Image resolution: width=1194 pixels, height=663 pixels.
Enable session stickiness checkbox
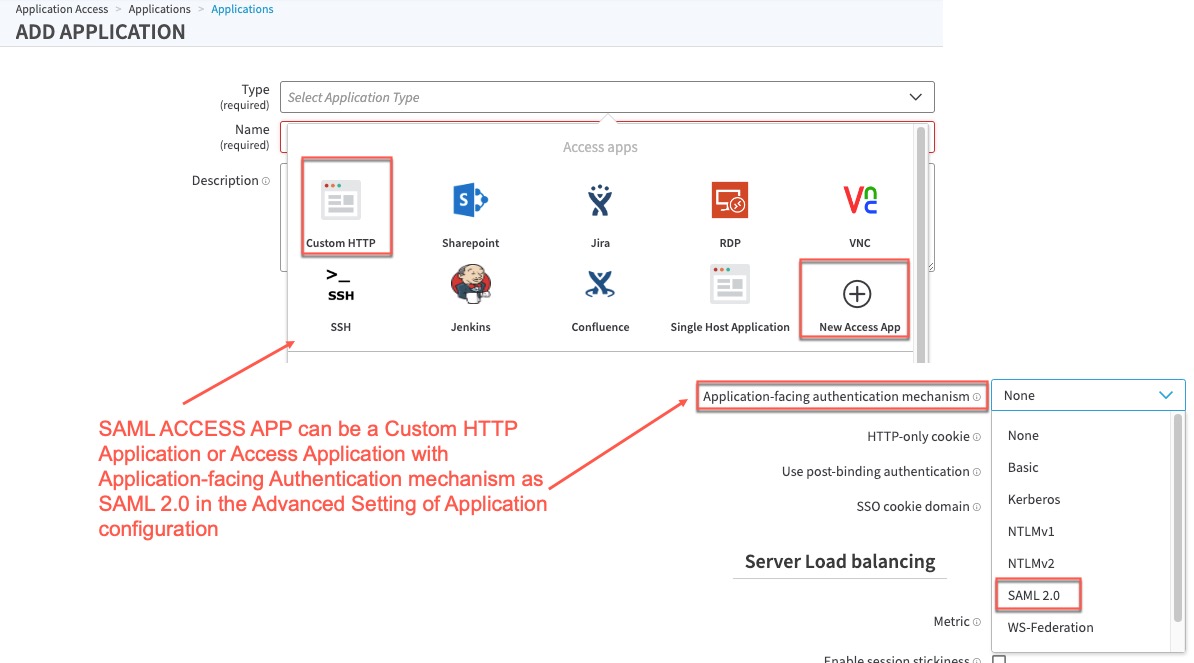(998, 659)
